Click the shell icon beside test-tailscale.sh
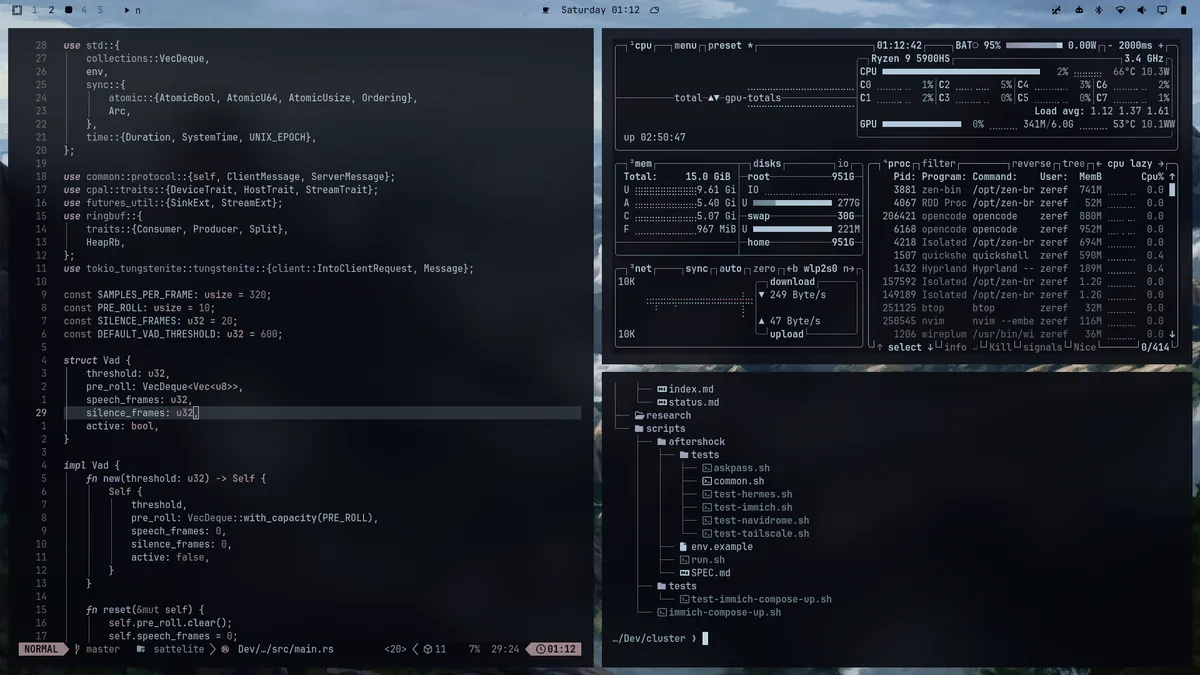1200x675 pixels. tap(707, 533)
